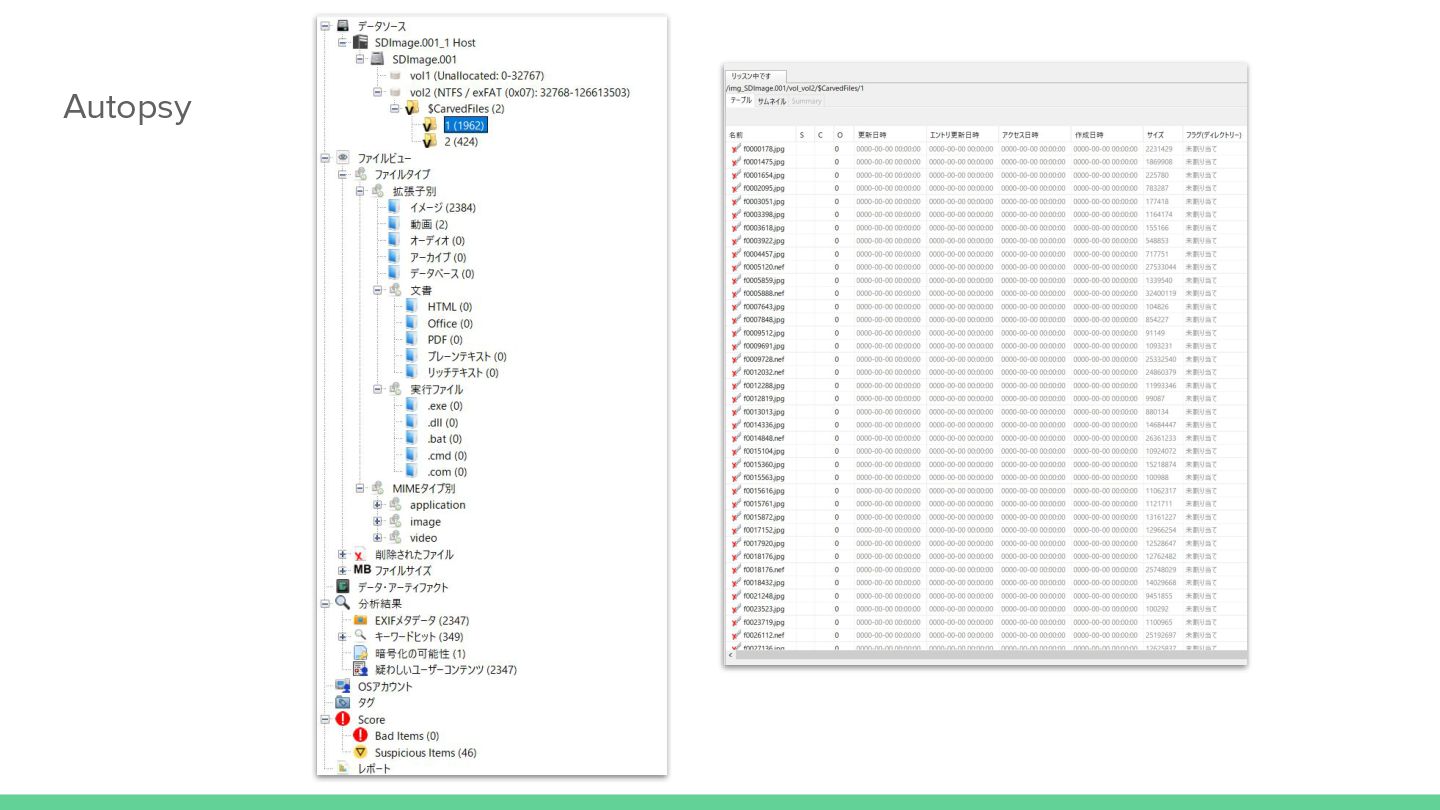Viewport: 1440px width, 810px height.
Task: Expand the キーワードヒット (349) node
Action: click(x=342, y=637)
